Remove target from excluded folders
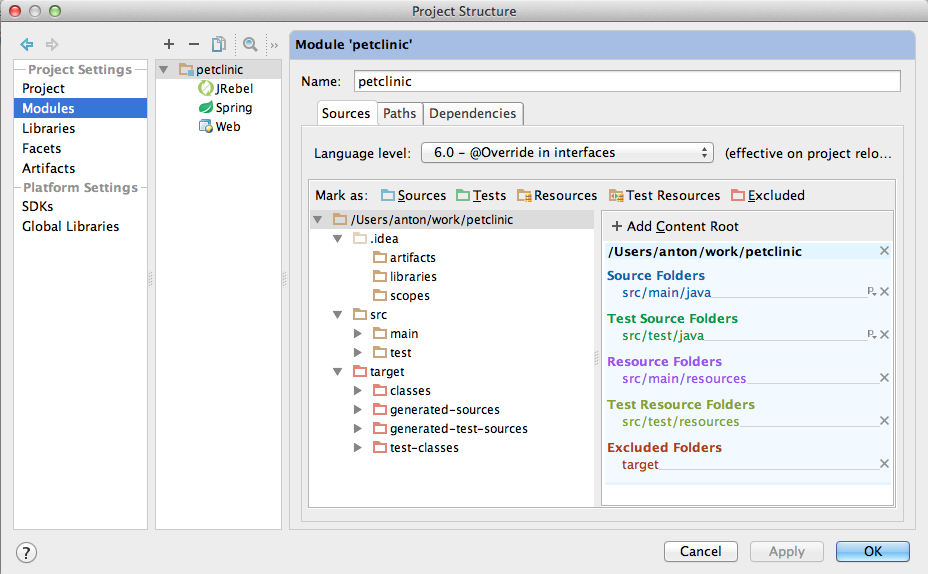This screenshot has width=928, height=574. (x=884, y=464)
